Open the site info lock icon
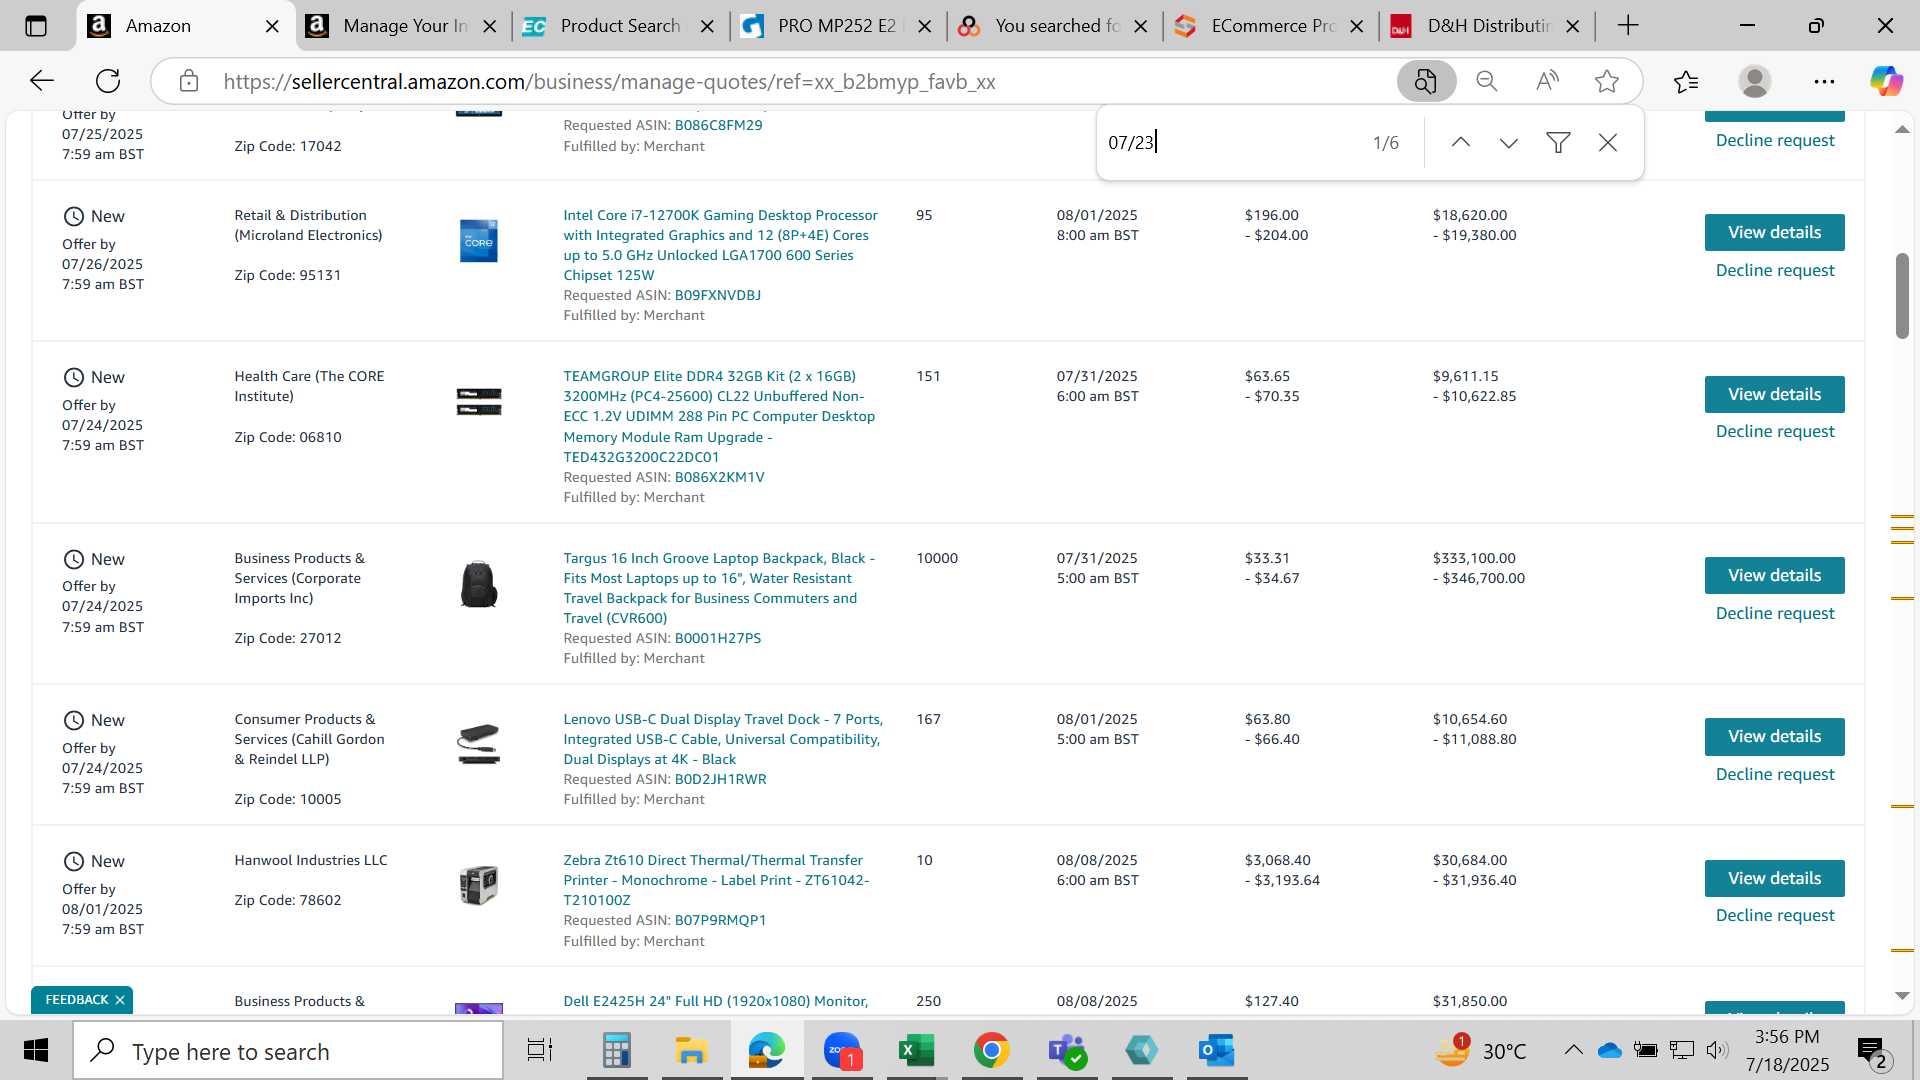This screenshot has width=1920, height=1080. [189, 81]
